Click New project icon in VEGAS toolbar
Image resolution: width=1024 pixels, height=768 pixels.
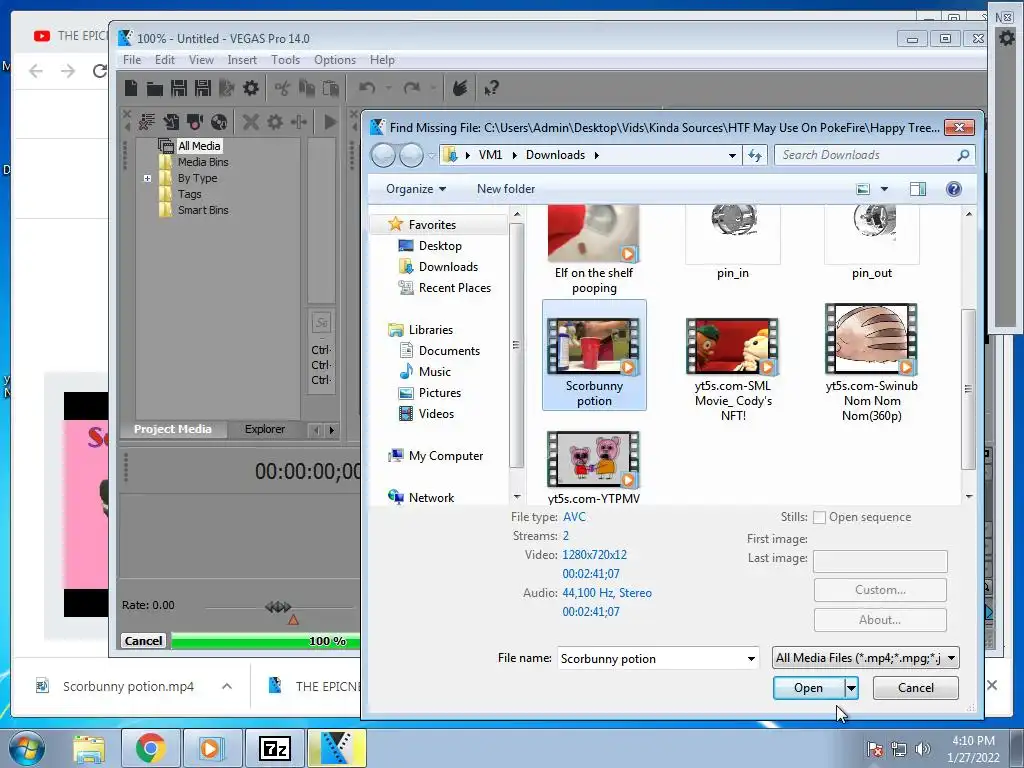(131, 88)
